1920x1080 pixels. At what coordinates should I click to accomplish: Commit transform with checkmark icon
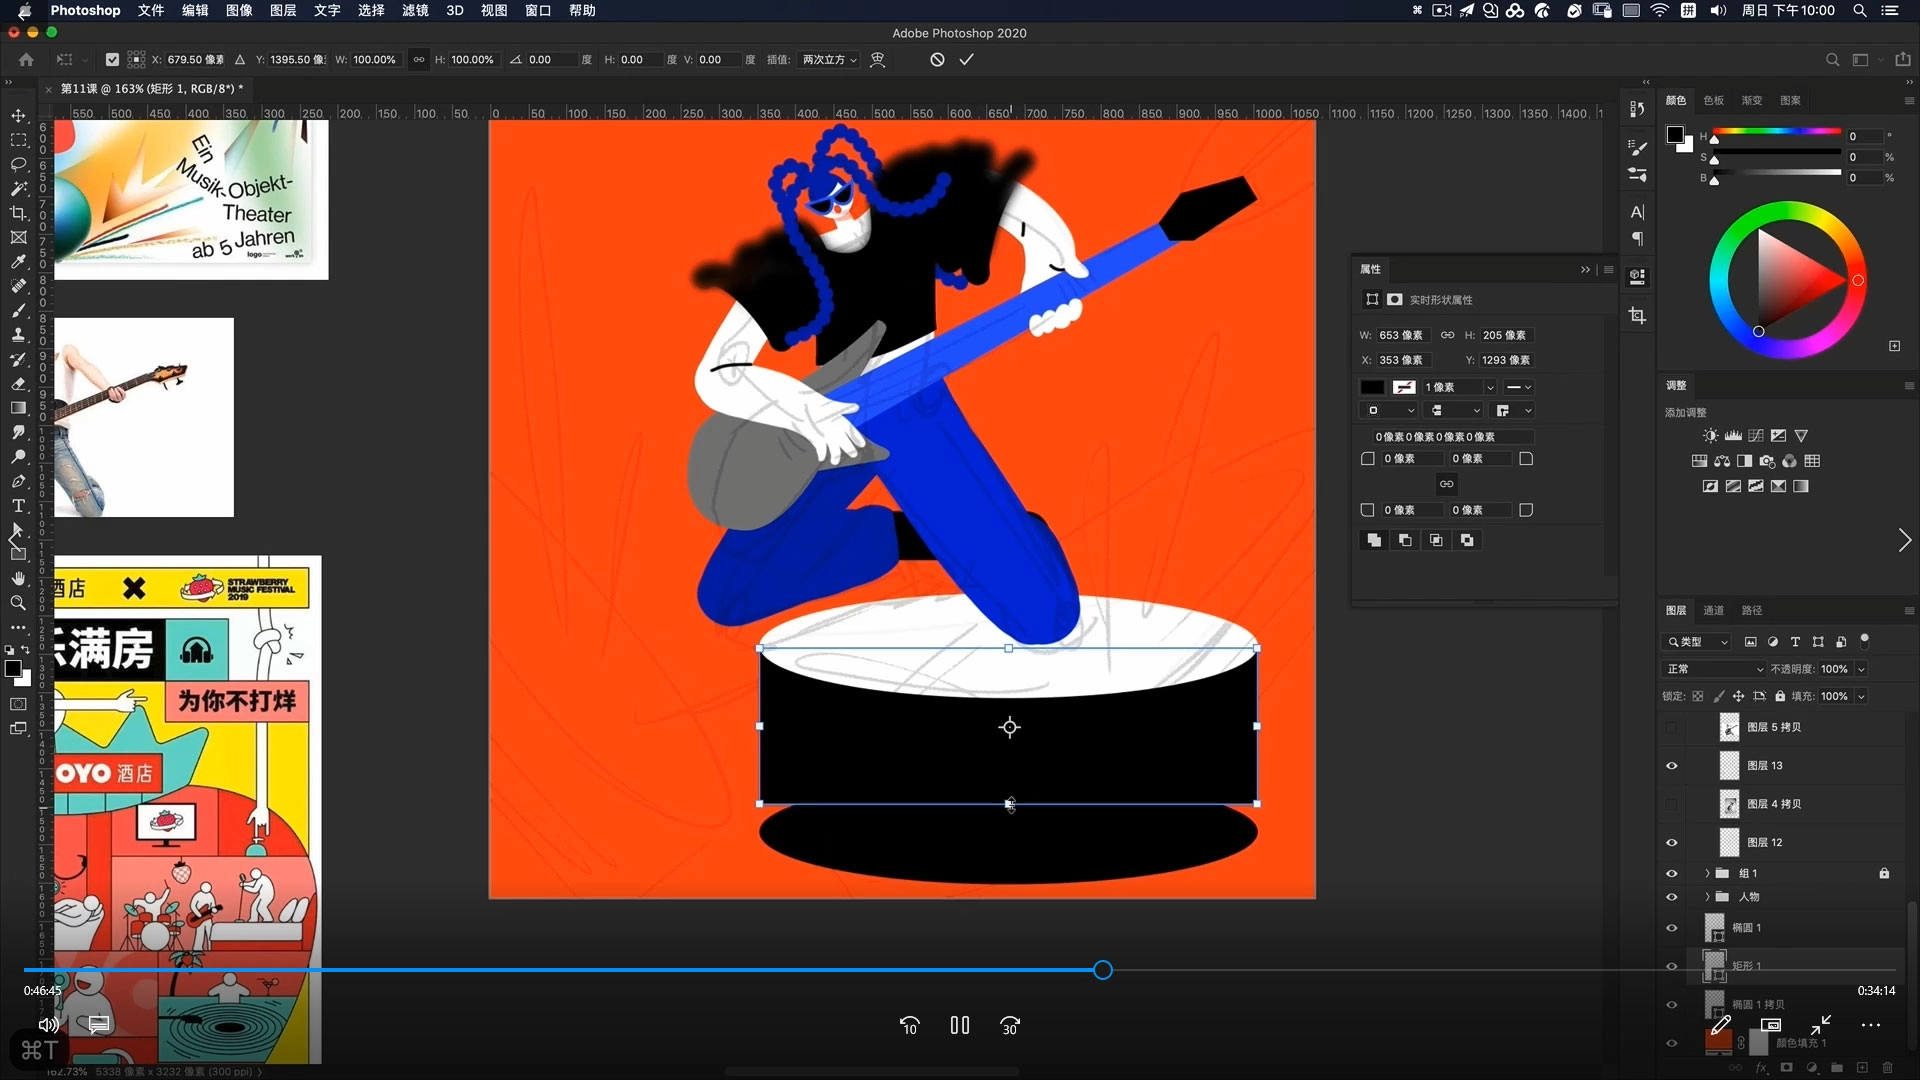pos(966,60)
